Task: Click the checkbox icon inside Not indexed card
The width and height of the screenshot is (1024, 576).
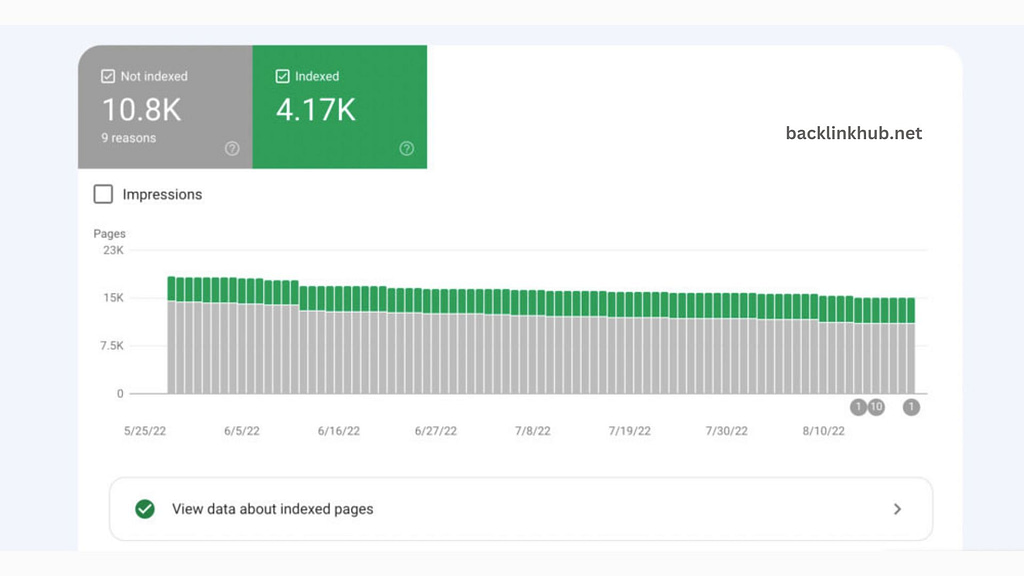Action: tap(105, 75)
